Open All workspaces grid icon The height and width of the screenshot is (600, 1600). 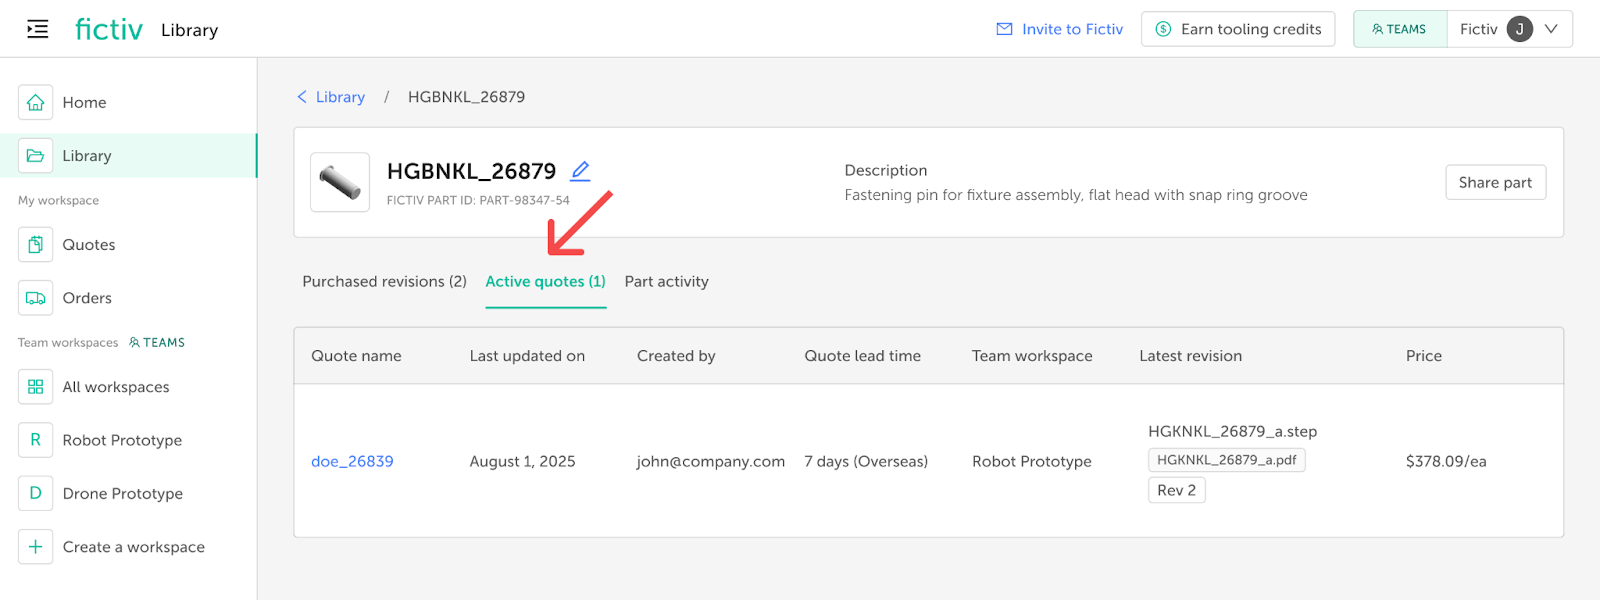pos(35,387)
